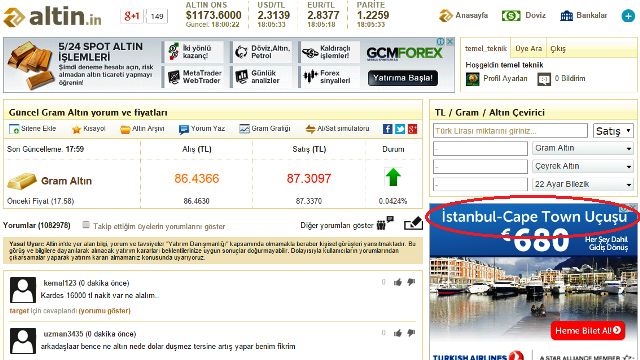Close the GCM Forex ad

tap(450, 42)
